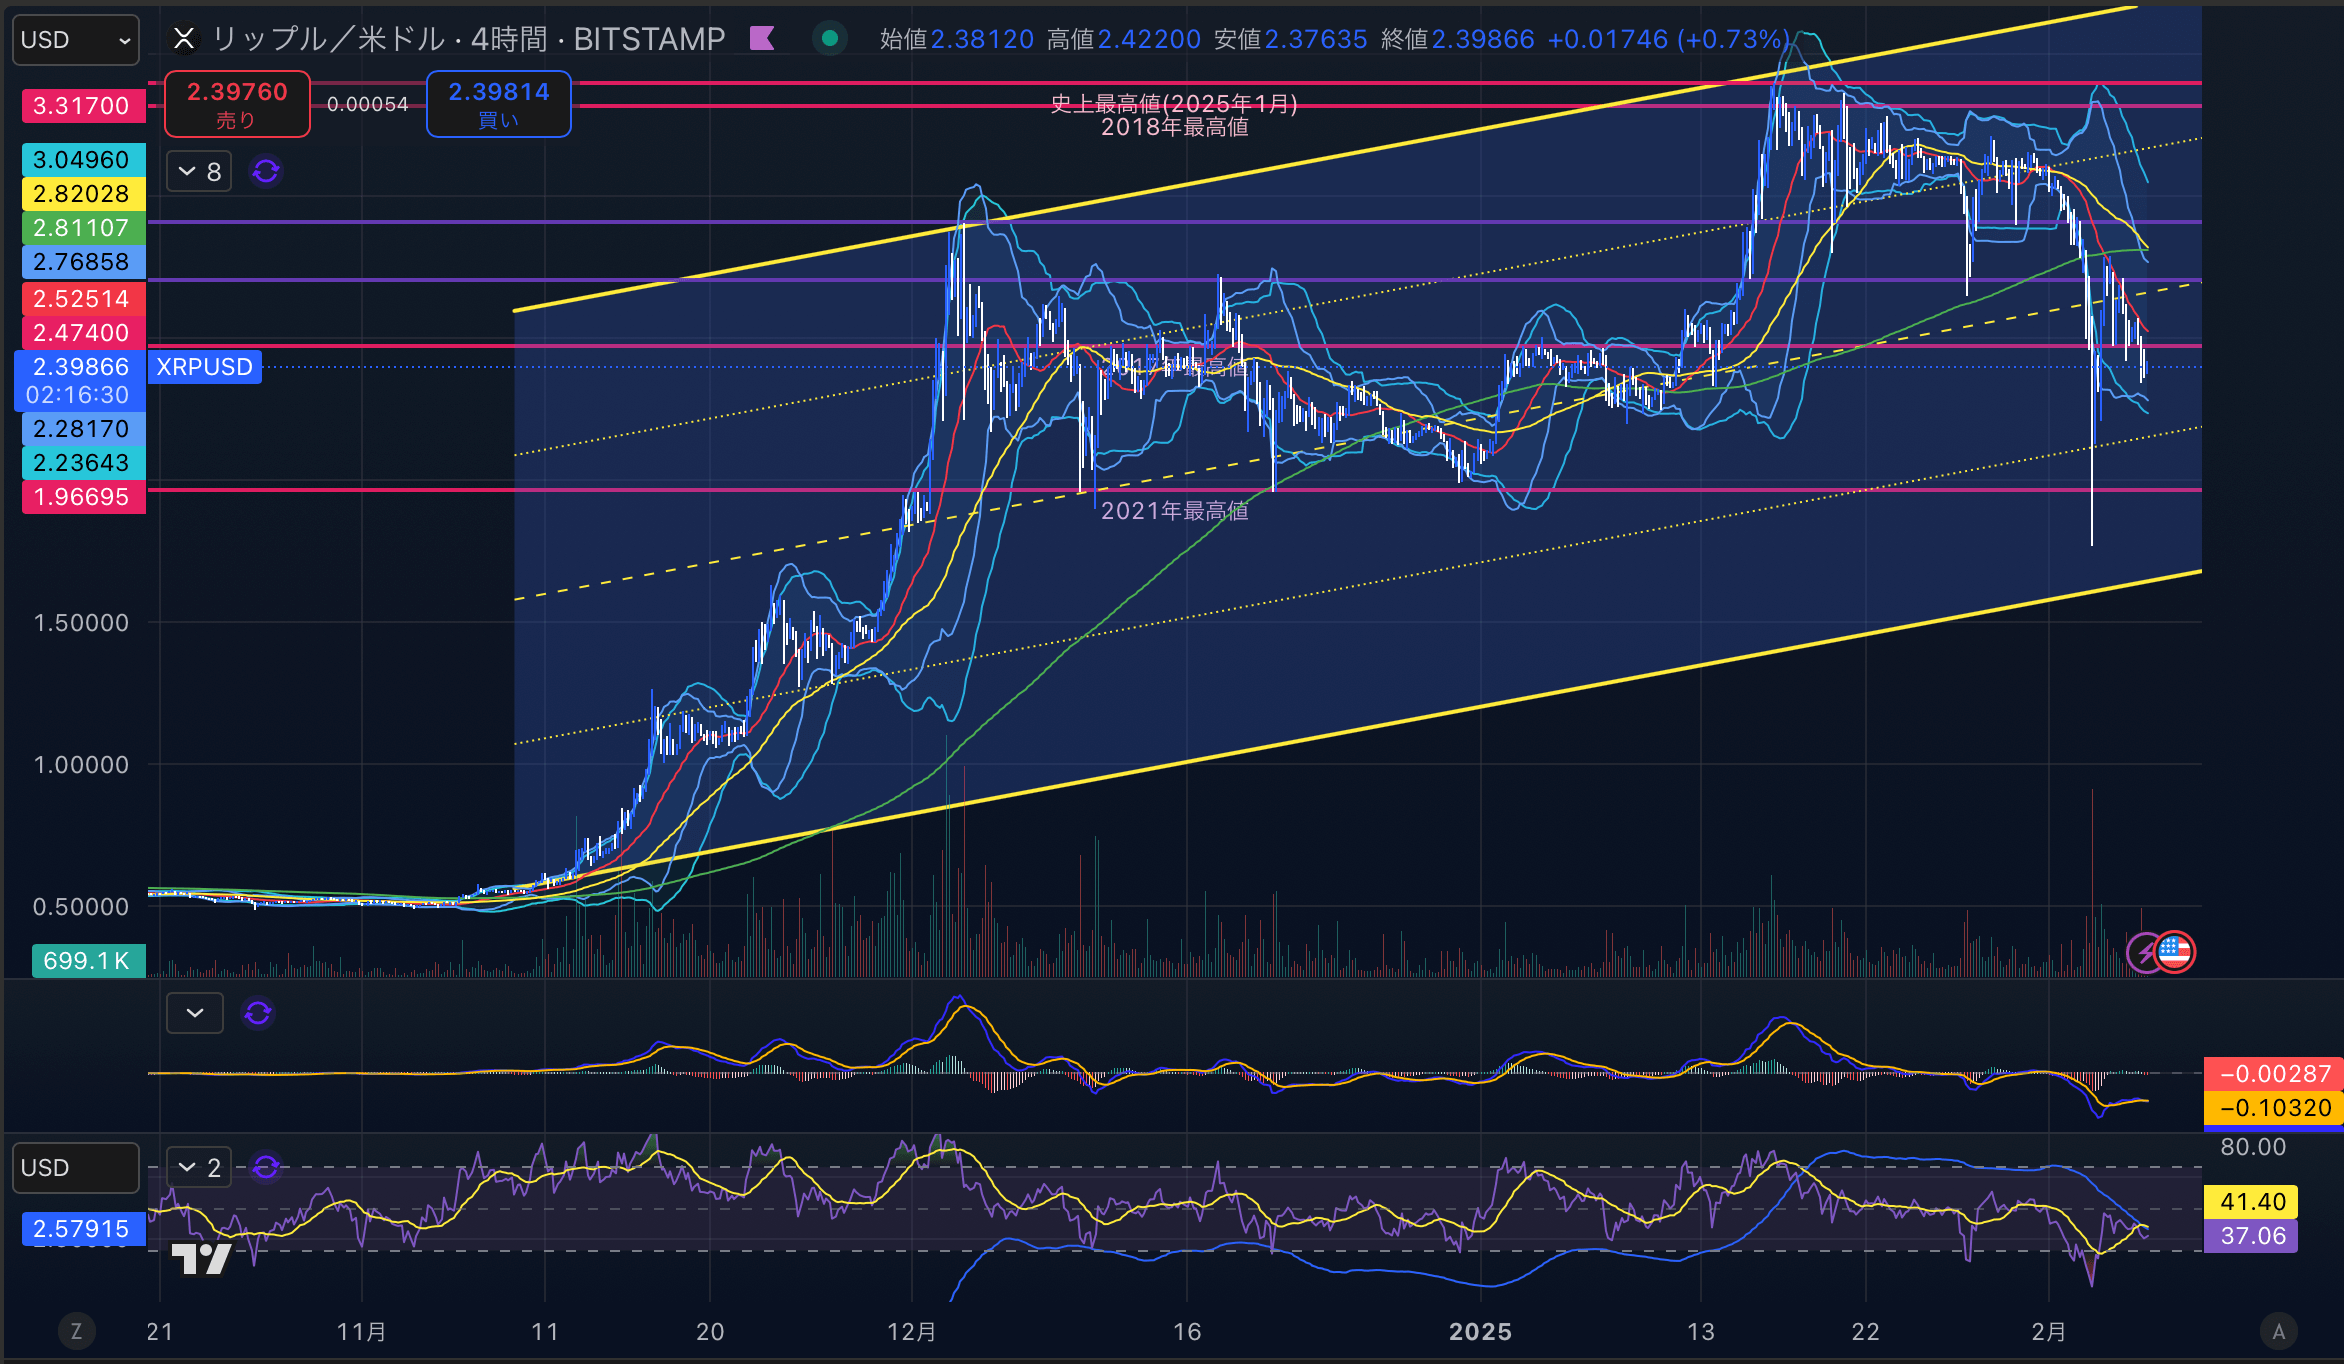Click the X symbol icon beside リップル/米ドル
This screenshot has width=2344, height=1364.
(x=184, y=39)
